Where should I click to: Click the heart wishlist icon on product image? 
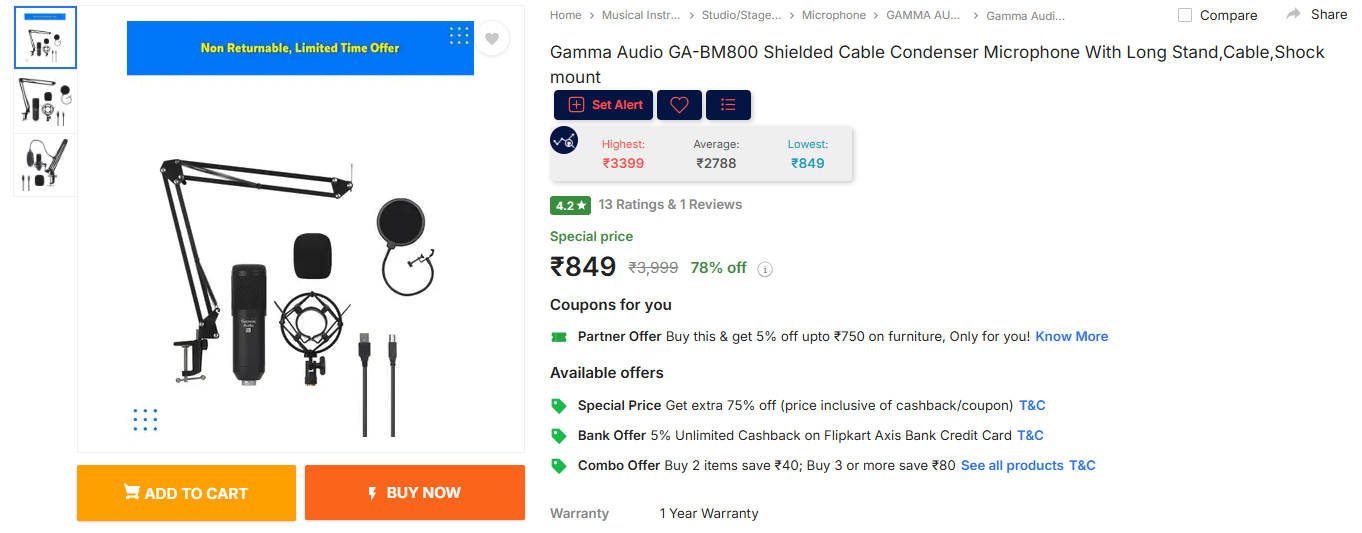(491, 39)
